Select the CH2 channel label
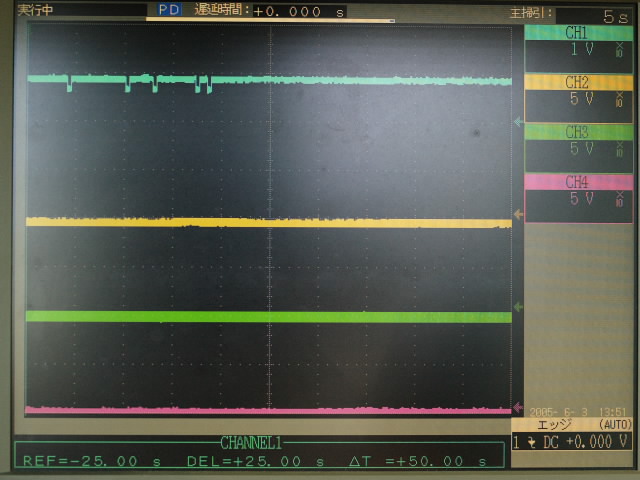 click(576, 82)
